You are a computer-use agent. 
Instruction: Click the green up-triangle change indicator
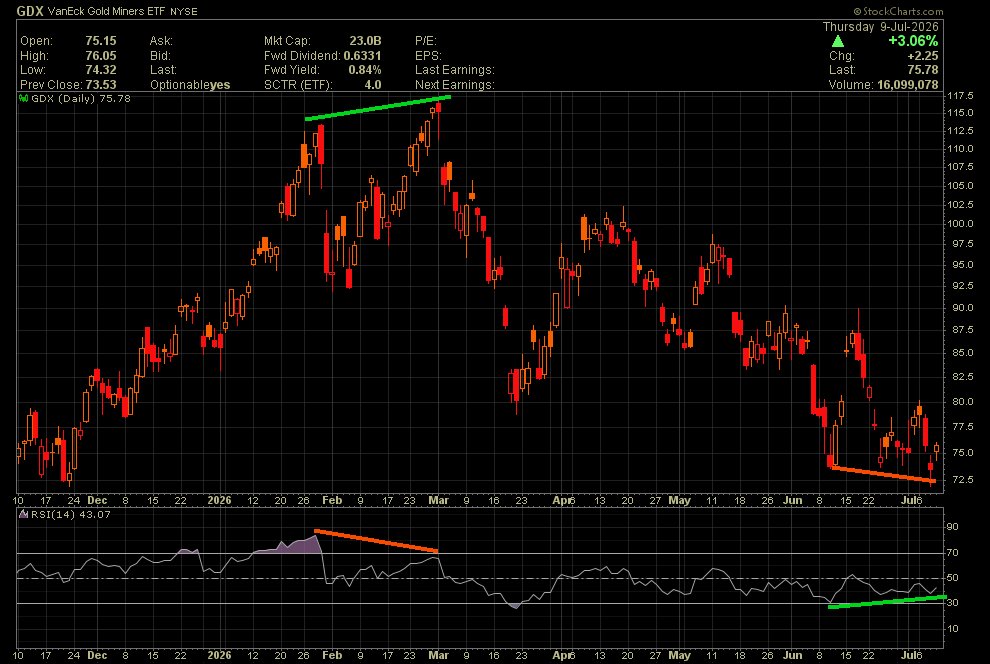(x=838, y=42)
